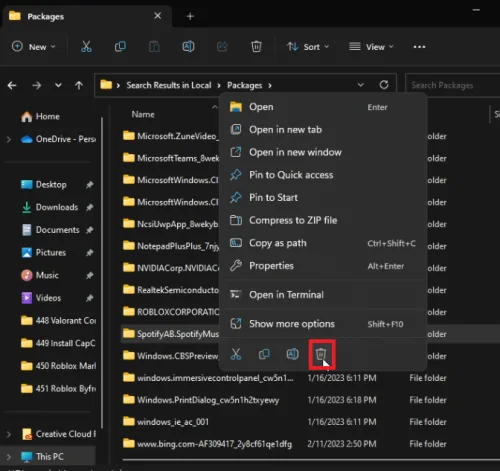Open the 451 Roblox Byfron folder shortcut
Screen dimensions: 500x471
pos(58,389)
